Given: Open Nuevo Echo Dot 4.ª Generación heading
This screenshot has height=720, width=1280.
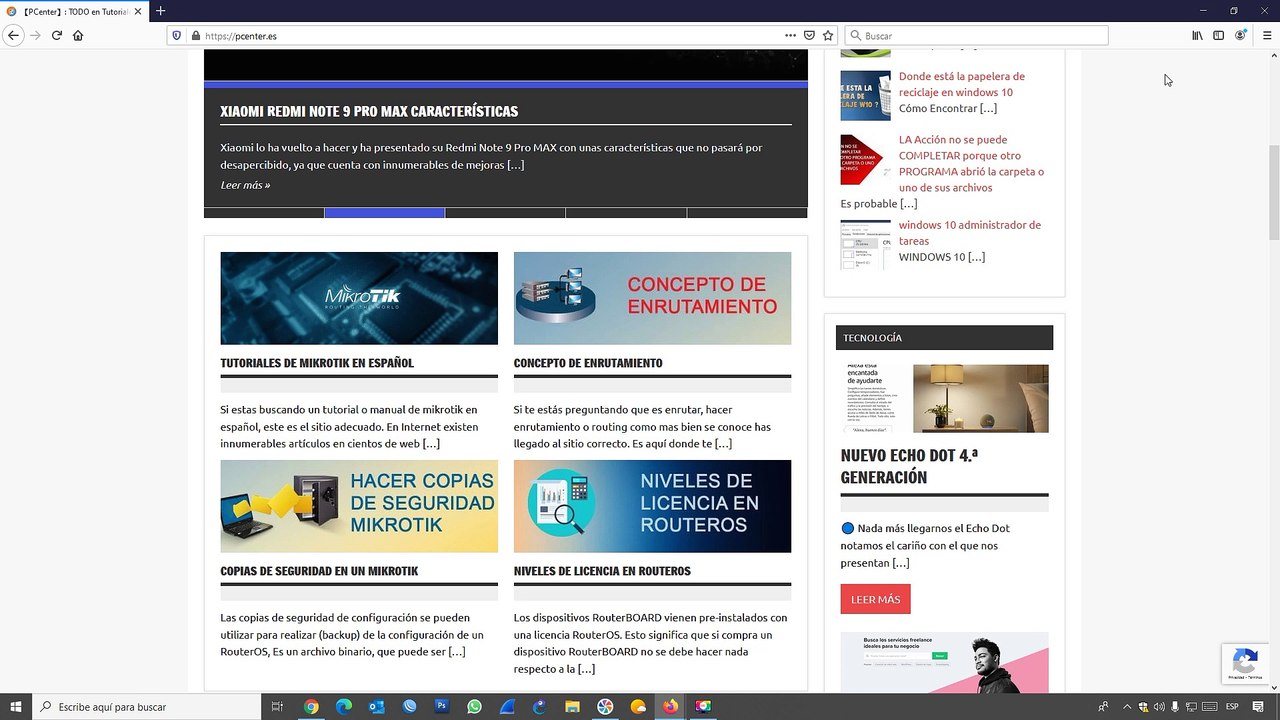Looking at the screenshot, I should [x=909, y=466].
